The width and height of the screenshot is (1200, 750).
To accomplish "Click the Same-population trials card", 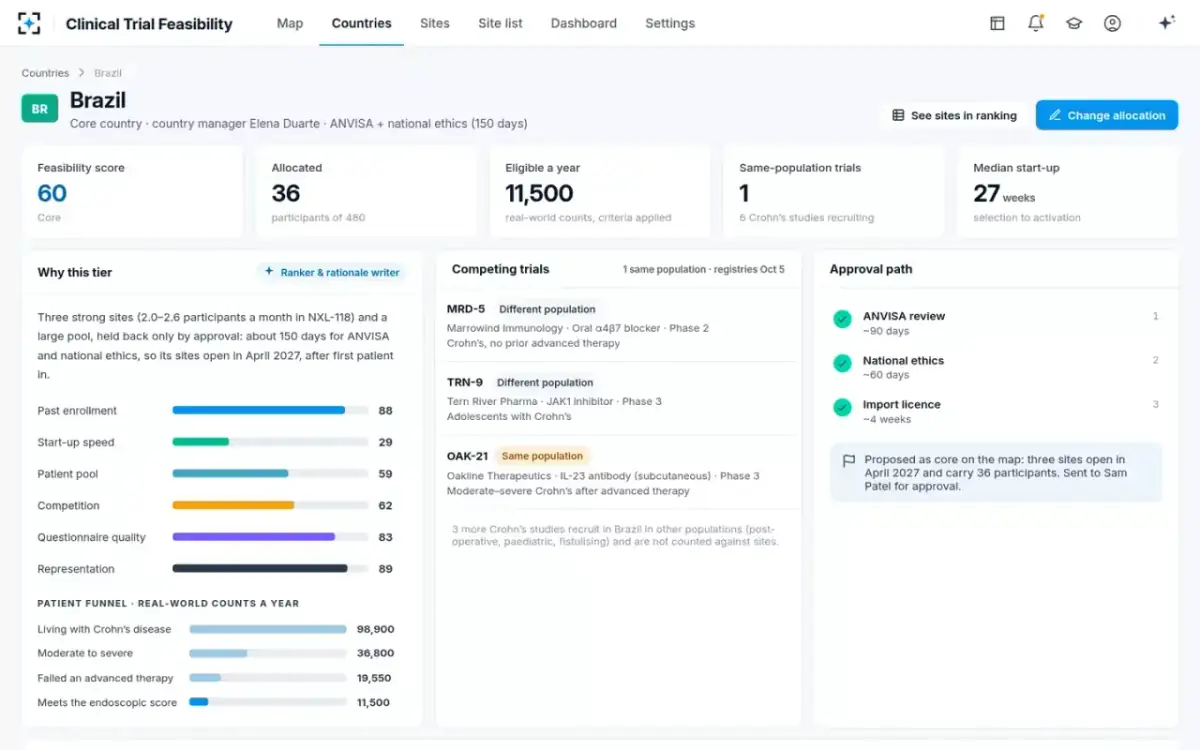I will [x=834, y=192].
